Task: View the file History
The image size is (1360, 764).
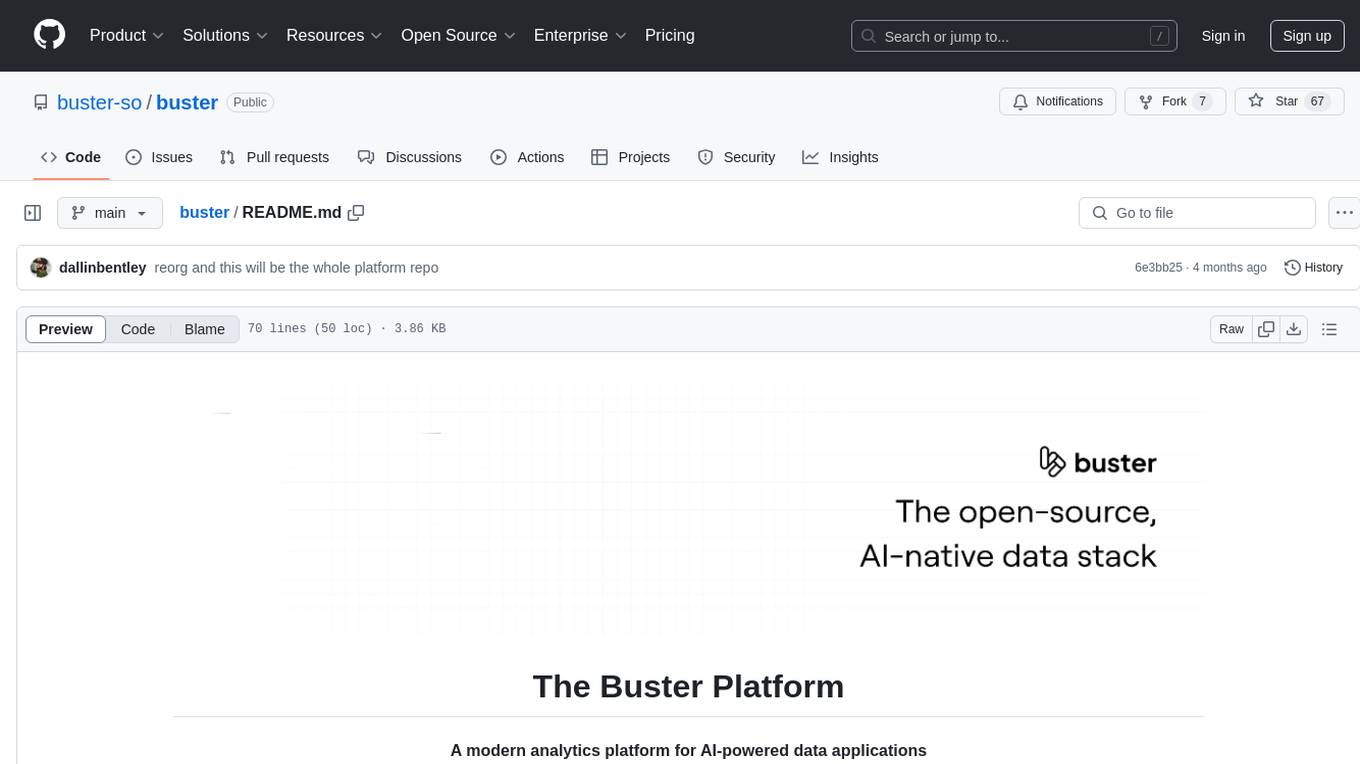Action: coord(1313,268)
